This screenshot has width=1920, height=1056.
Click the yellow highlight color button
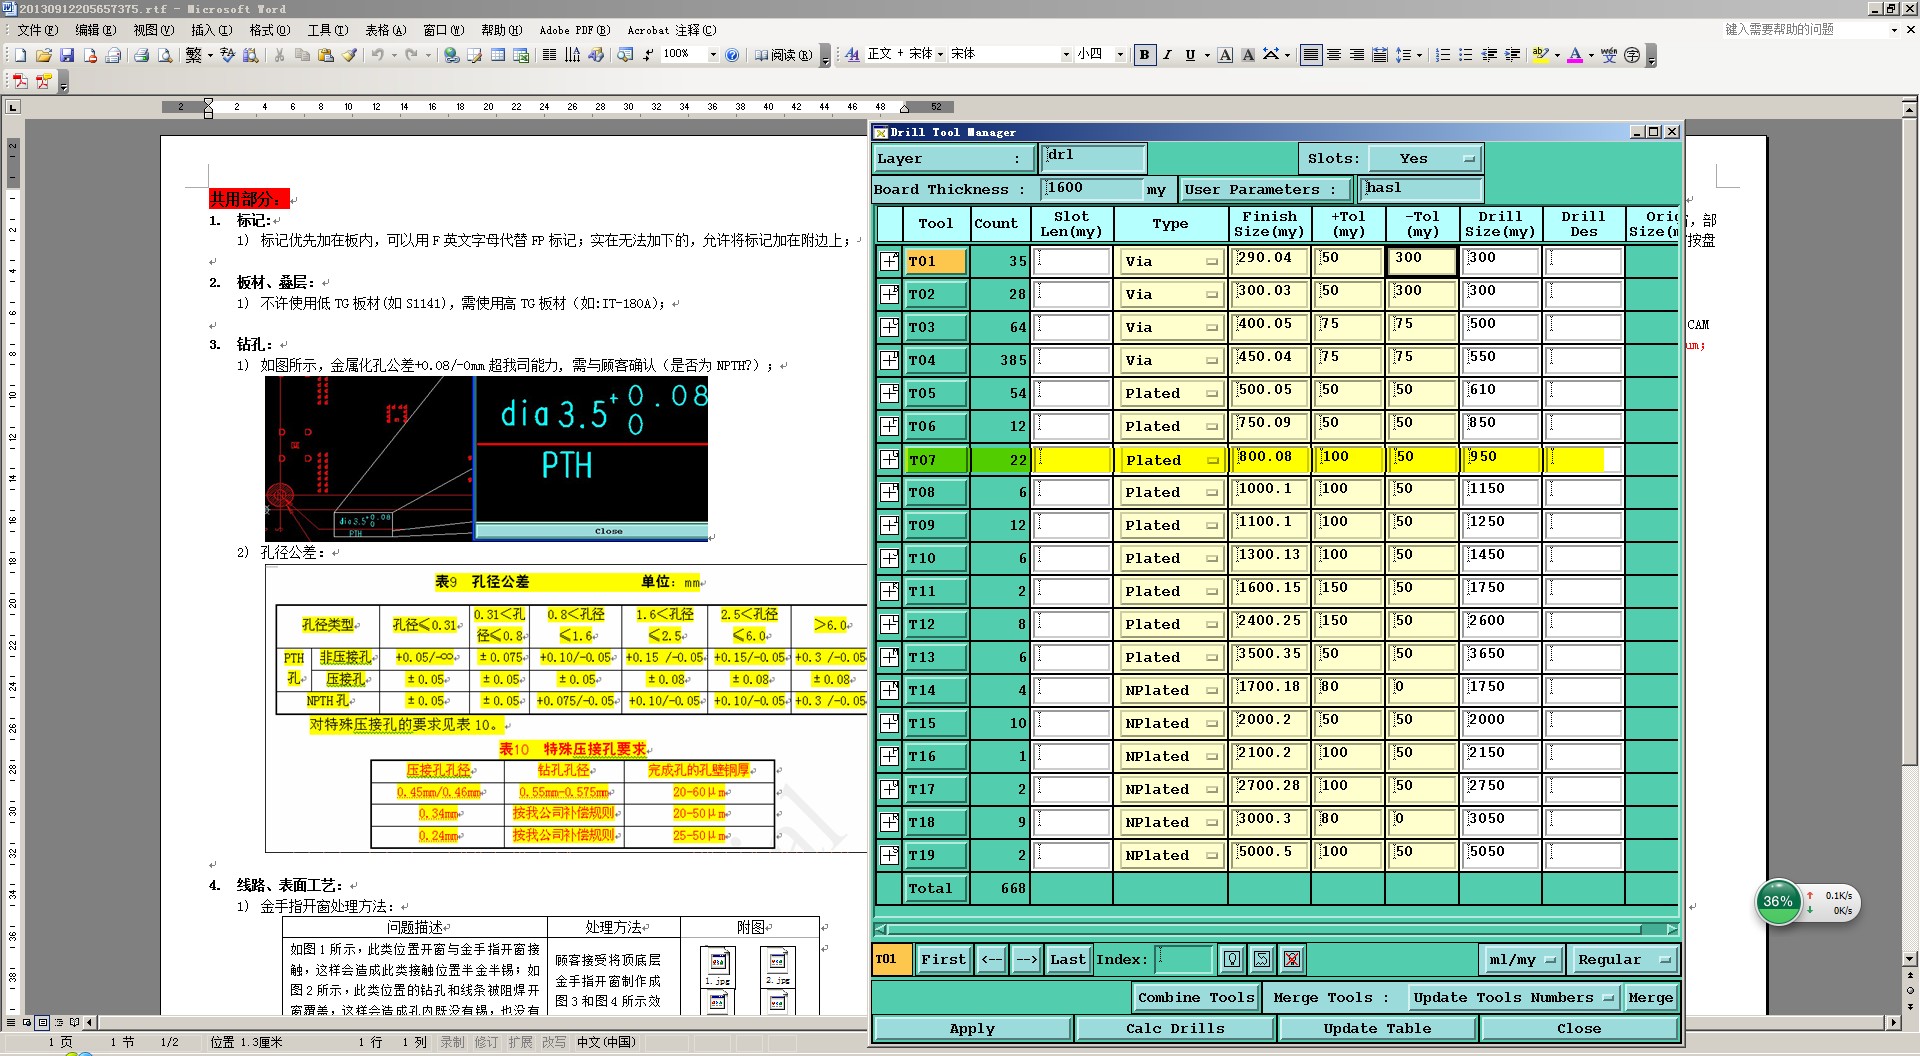(1540, 55)
